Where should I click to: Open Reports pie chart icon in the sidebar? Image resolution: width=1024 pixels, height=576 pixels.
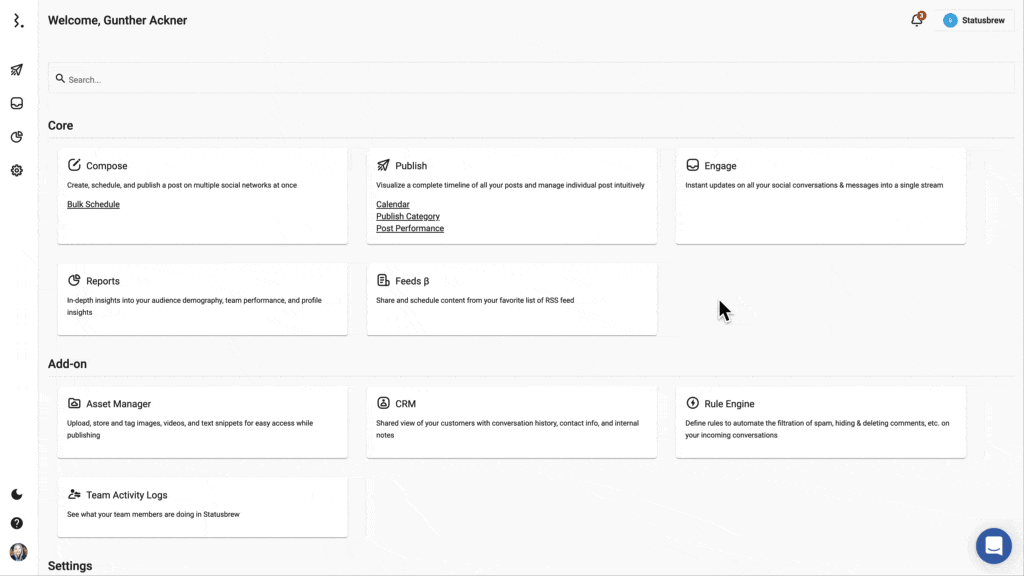(x=17, y=137)
